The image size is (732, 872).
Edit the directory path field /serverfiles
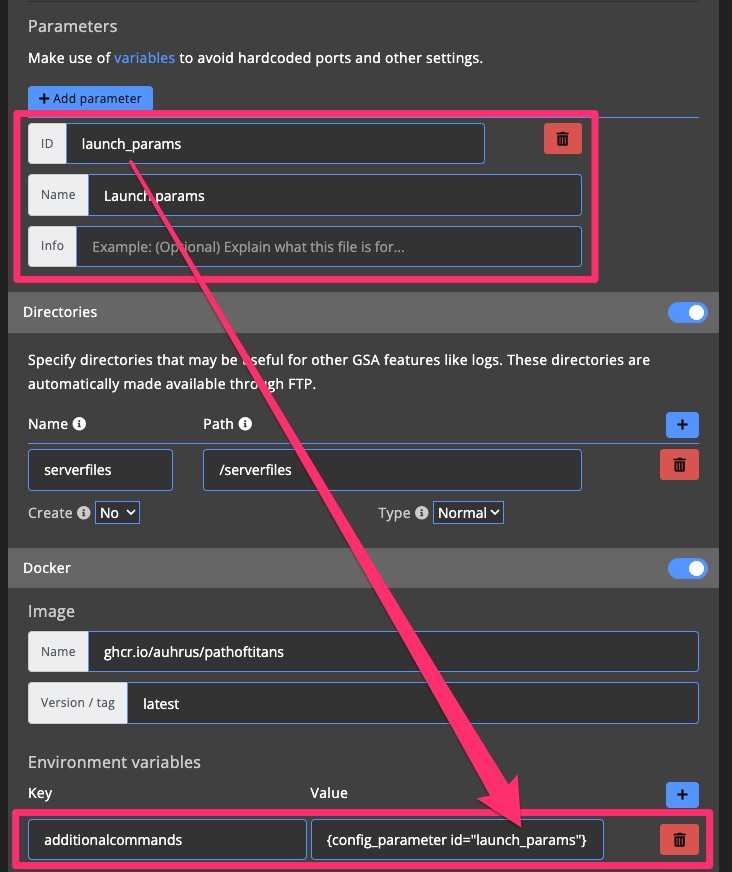pos(392,470)
